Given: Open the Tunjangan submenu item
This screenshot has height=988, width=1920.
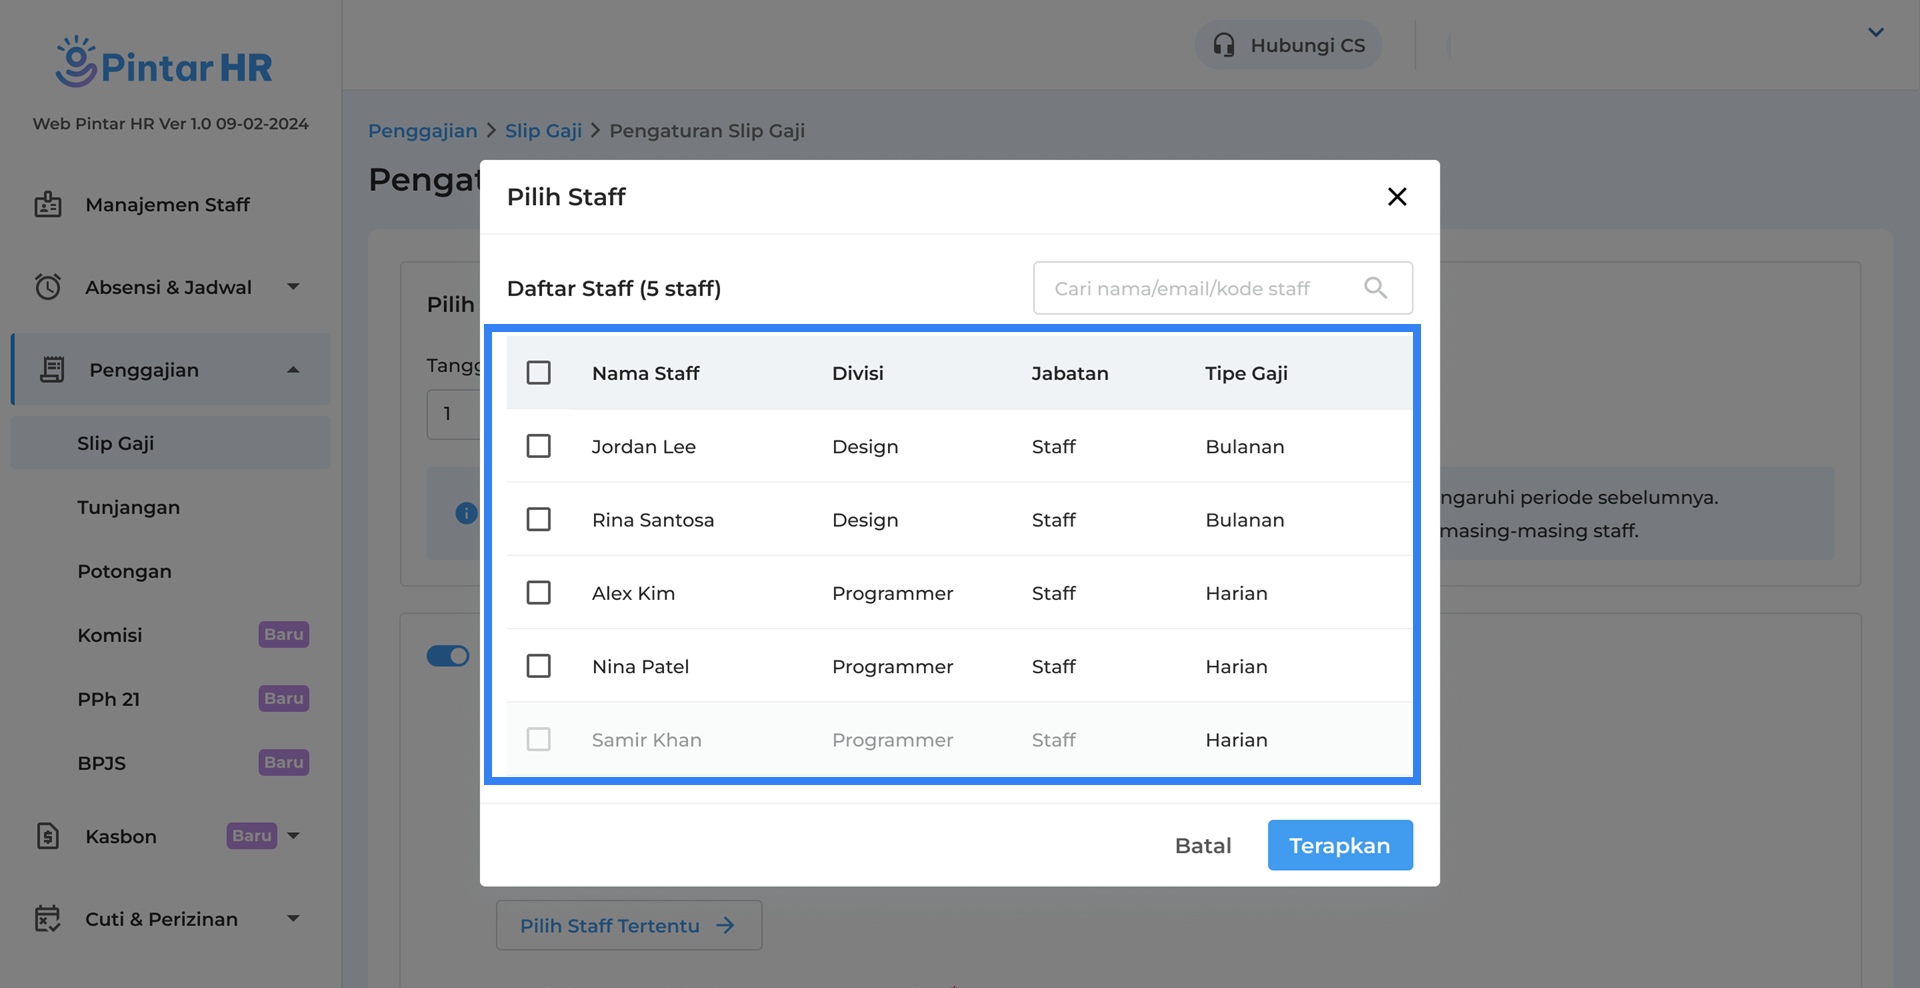Looking at the screenshot, I should tap(129, 507).
